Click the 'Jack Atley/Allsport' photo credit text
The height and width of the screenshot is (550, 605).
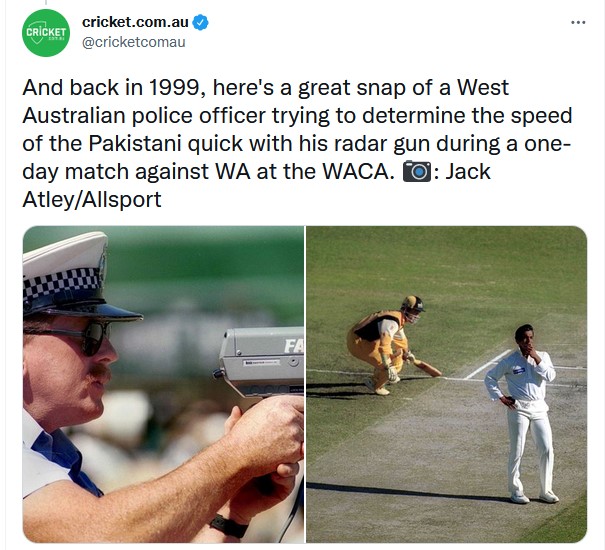[256, 185]
